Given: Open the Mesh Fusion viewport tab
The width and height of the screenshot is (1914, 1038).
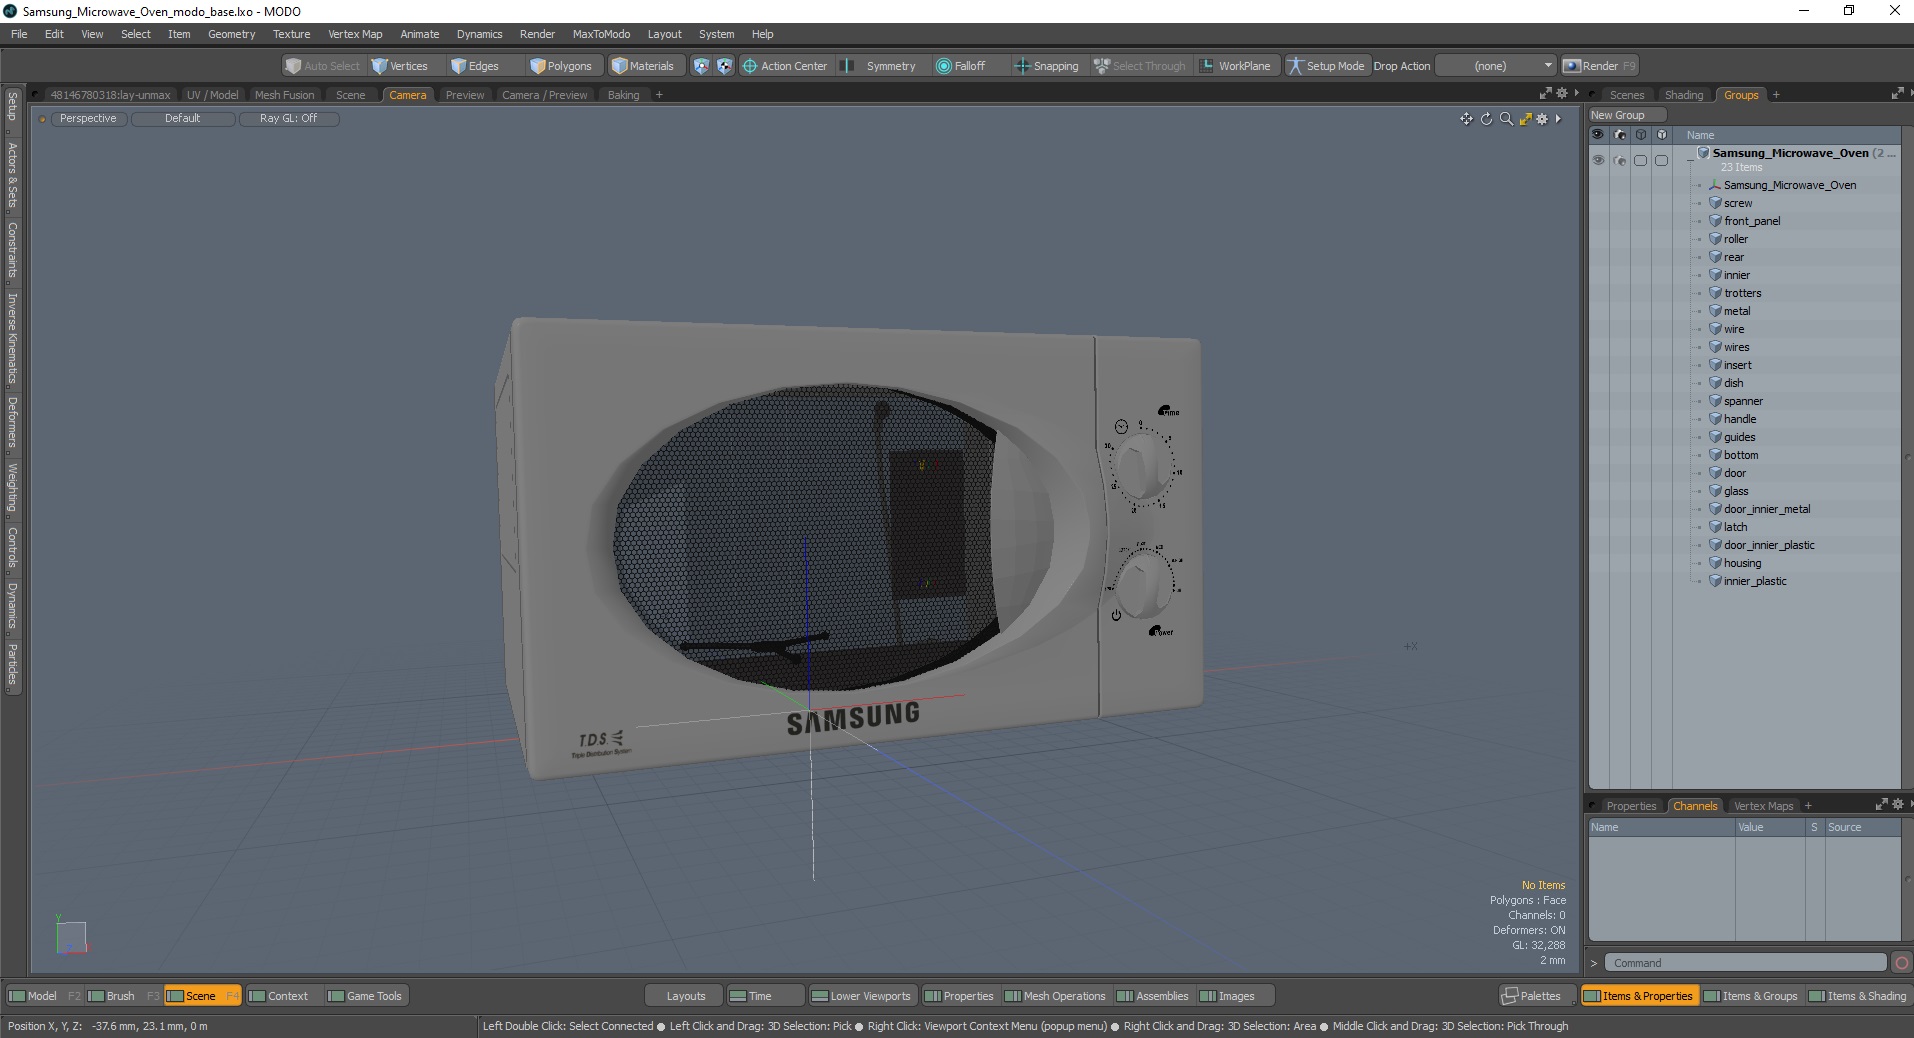Looking at the screenshot, I should coord(285,95).
